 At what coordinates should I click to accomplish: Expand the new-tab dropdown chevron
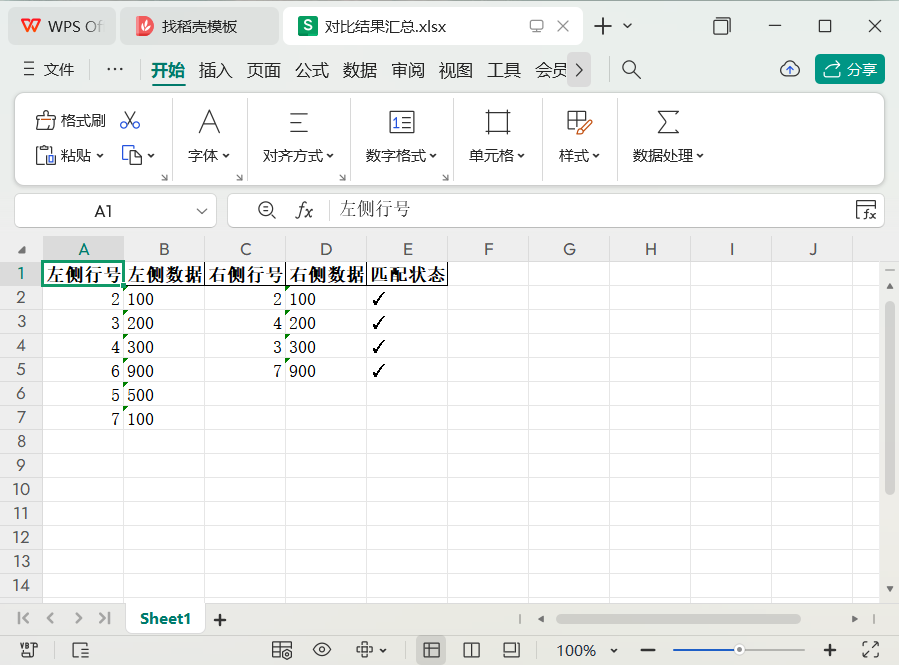tap(627, 26)
